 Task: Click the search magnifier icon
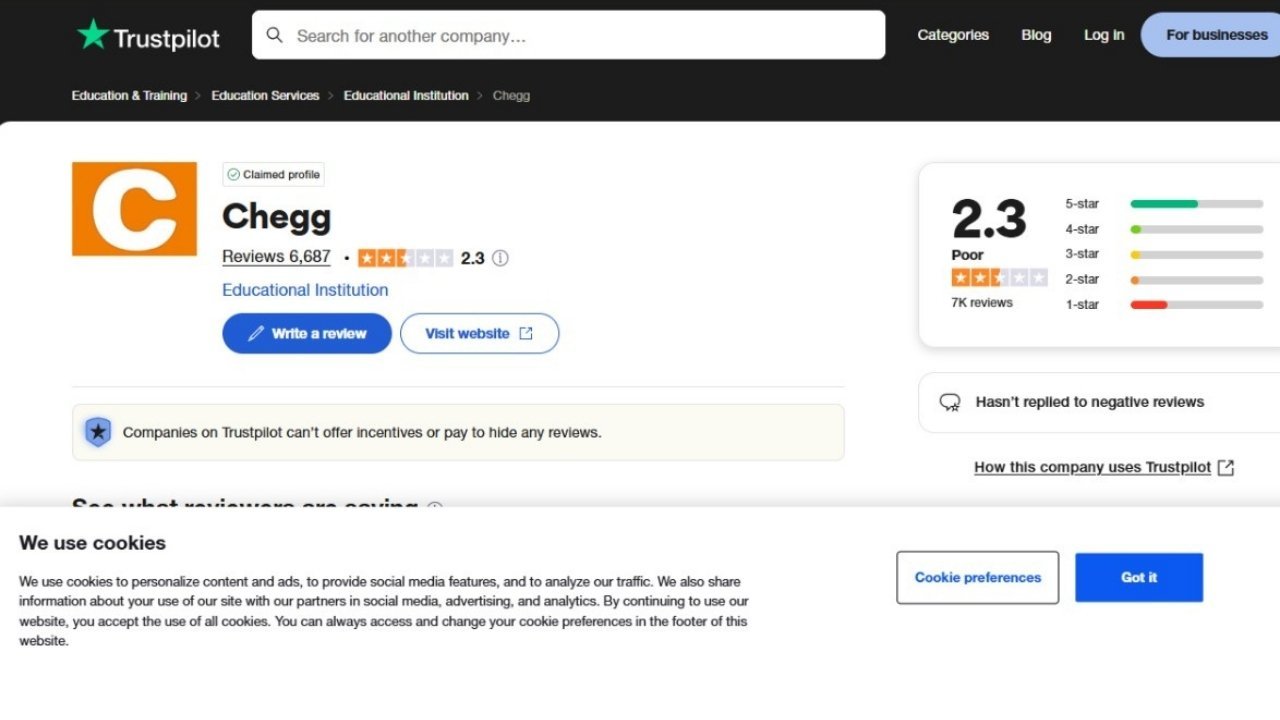274,34
